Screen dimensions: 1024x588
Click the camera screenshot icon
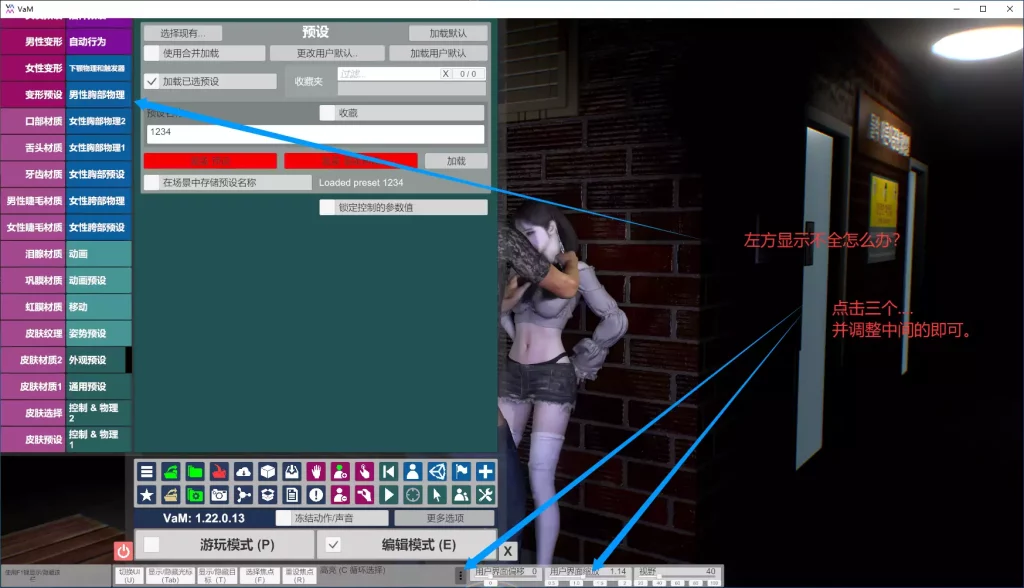pyautogui.click(x=219, y=494)
